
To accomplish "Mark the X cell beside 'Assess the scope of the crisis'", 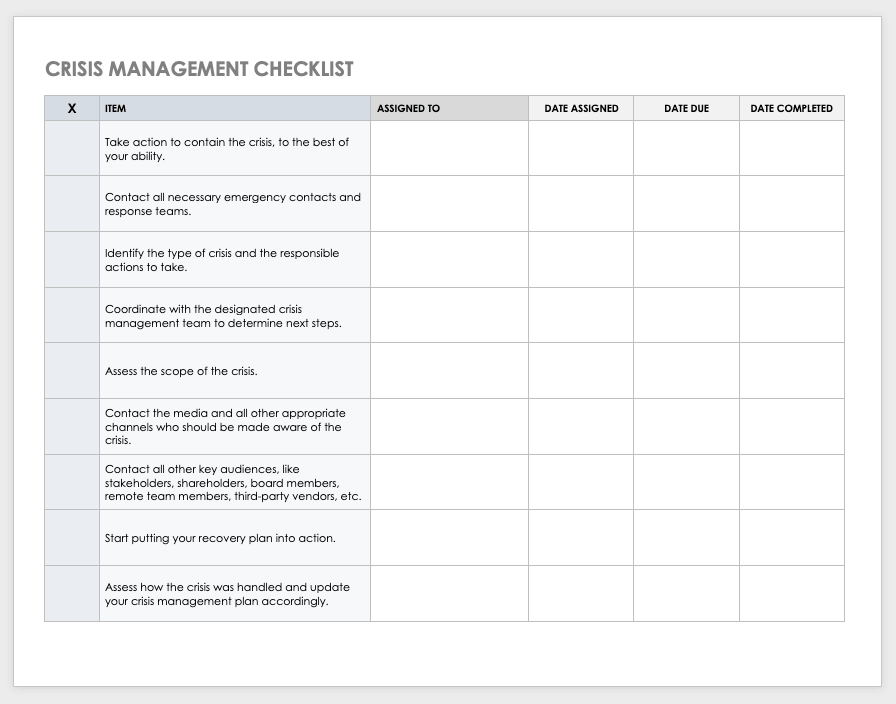I will (72, 371).
